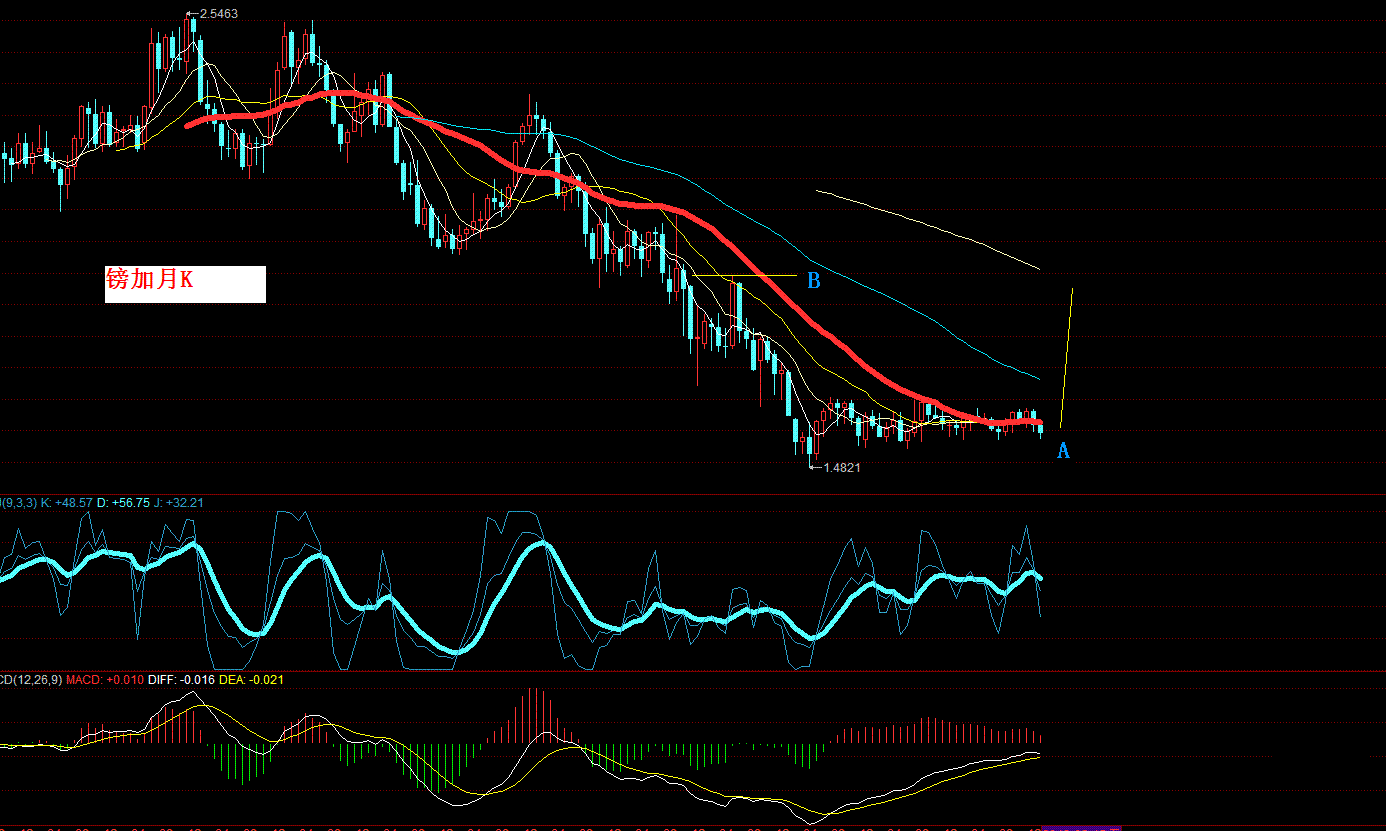Click the D: +56.75 indicator value
1386x831 pixels.
[123, 503]
